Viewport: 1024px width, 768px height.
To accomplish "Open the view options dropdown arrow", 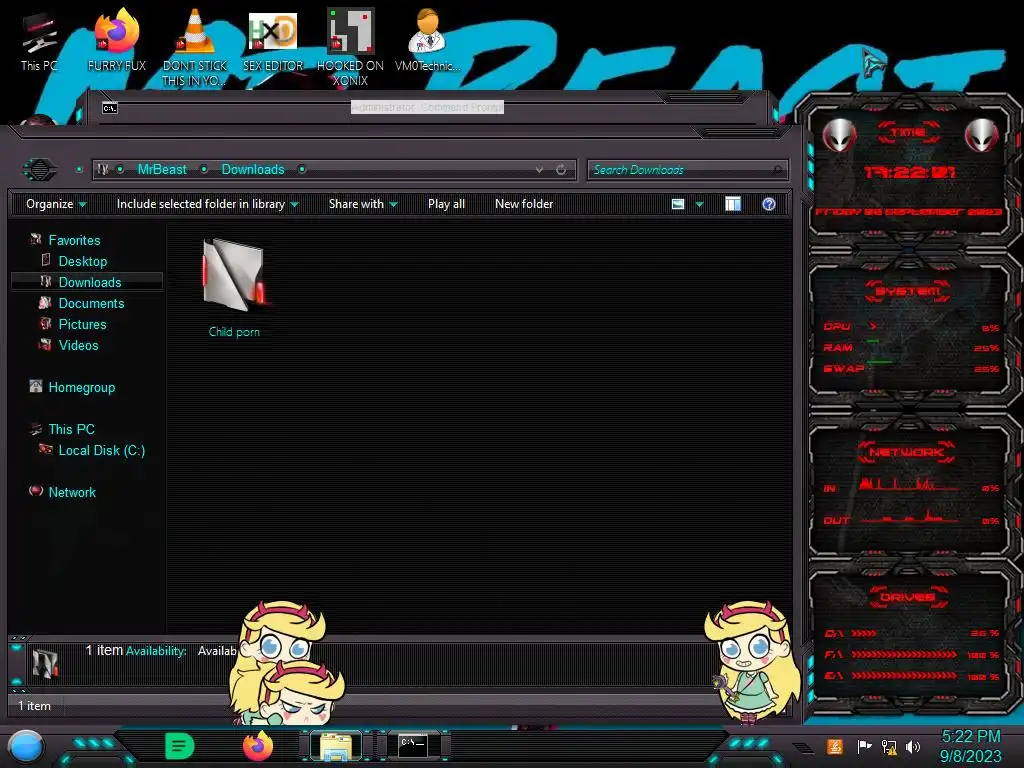I will [699, 204].
